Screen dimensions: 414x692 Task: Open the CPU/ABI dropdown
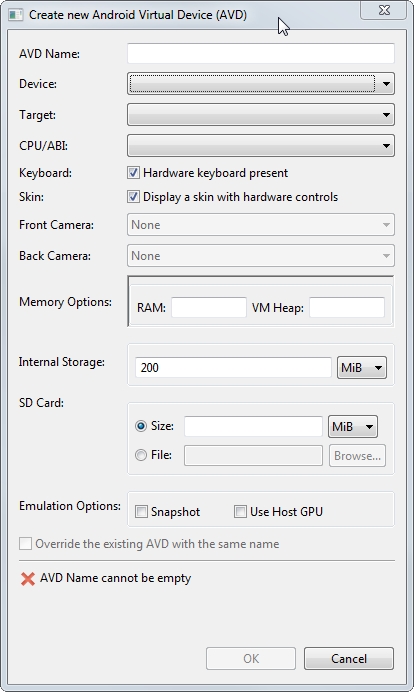(260, 146)
